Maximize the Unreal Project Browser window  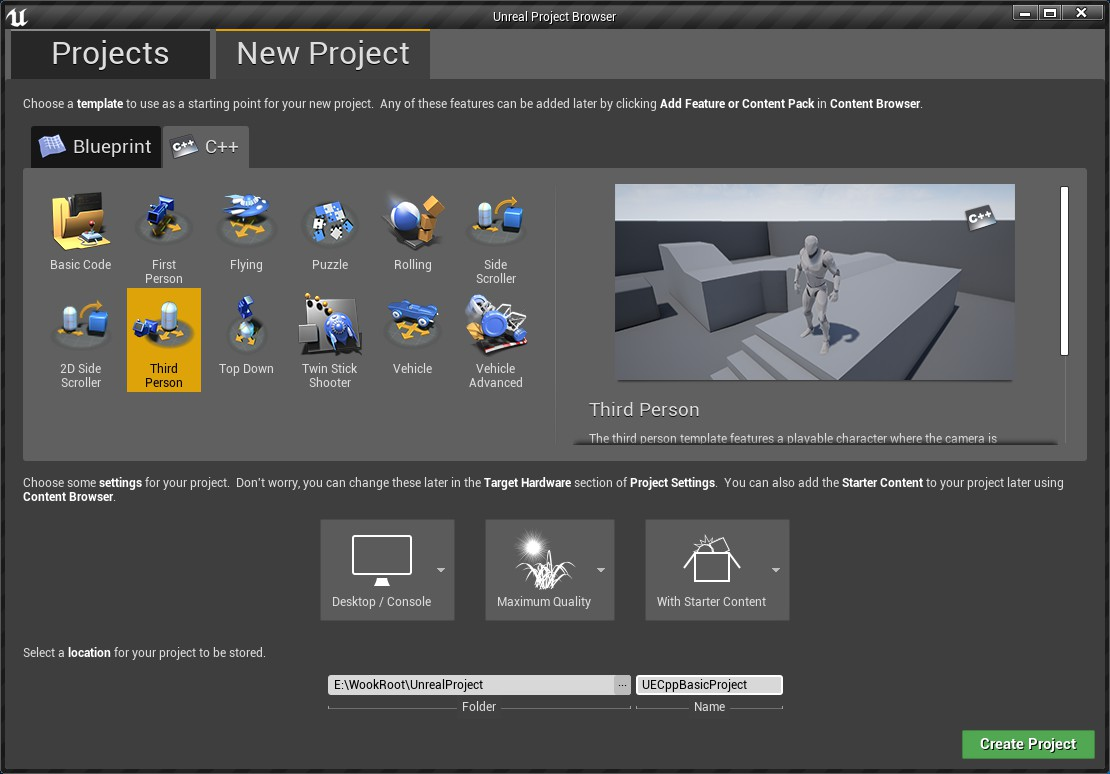[x=1050, y=13]
